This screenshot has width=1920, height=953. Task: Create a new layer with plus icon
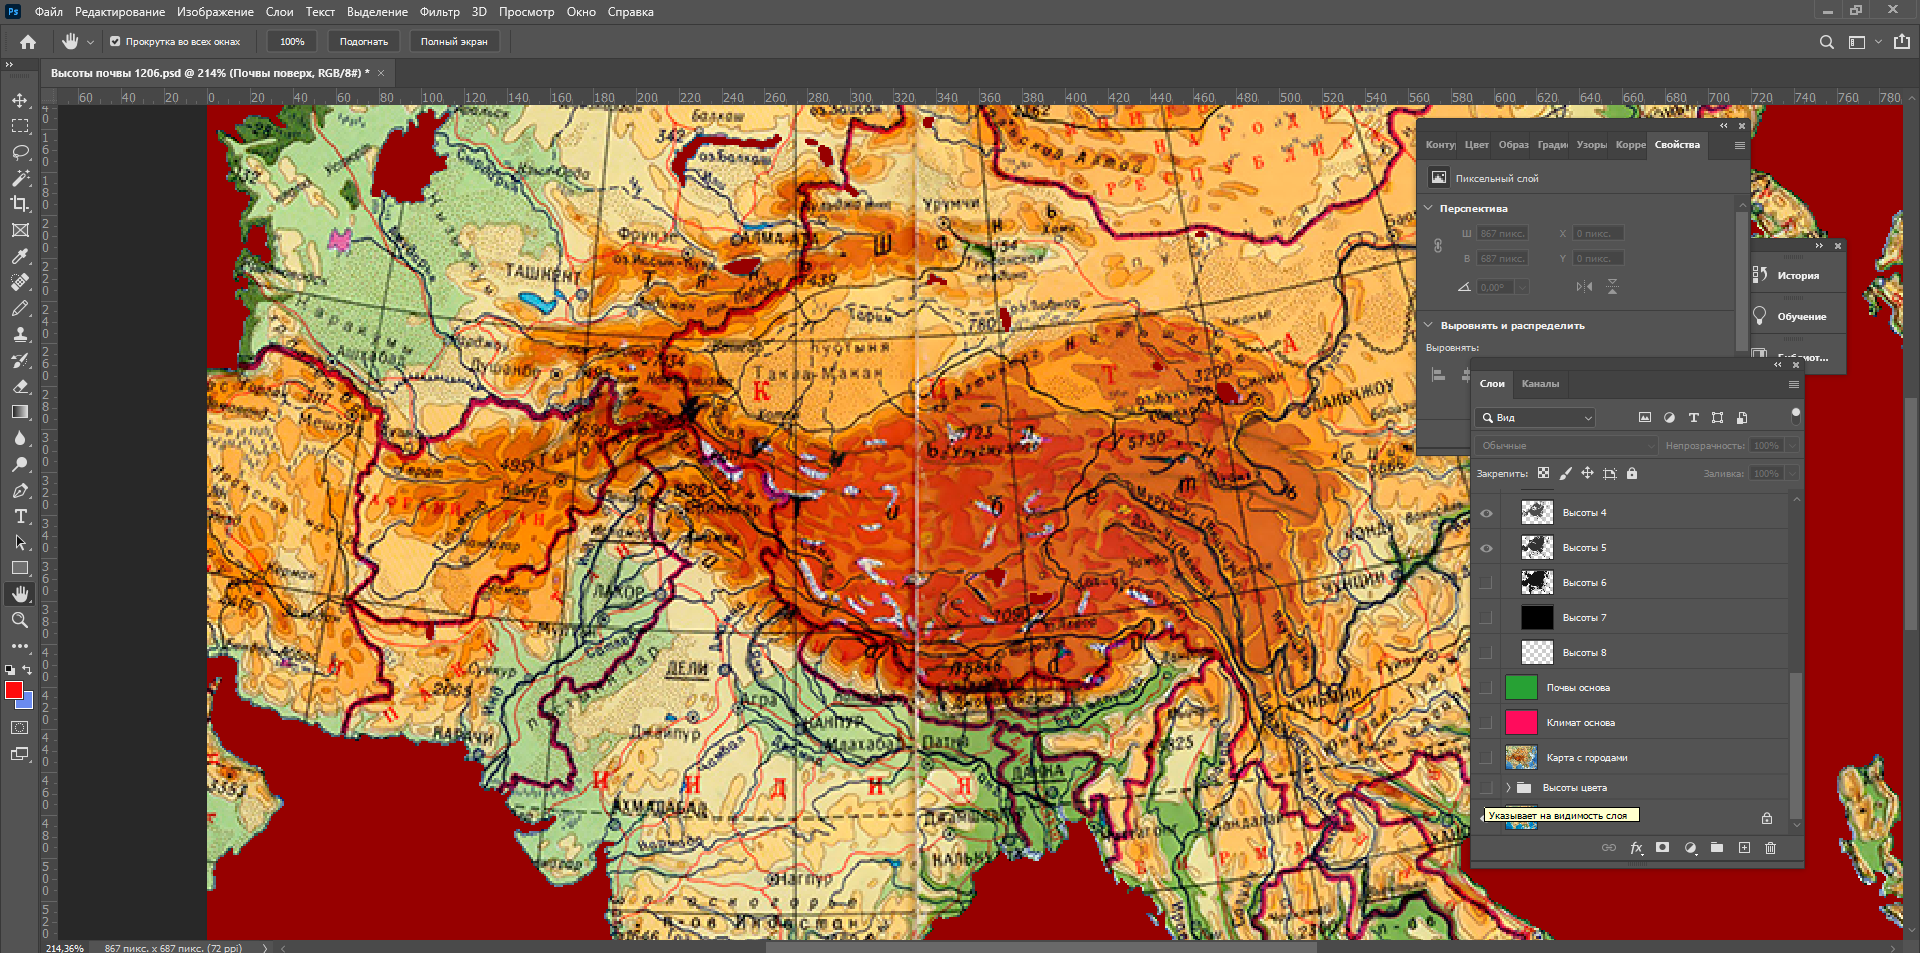click(x=1744, y=848)
